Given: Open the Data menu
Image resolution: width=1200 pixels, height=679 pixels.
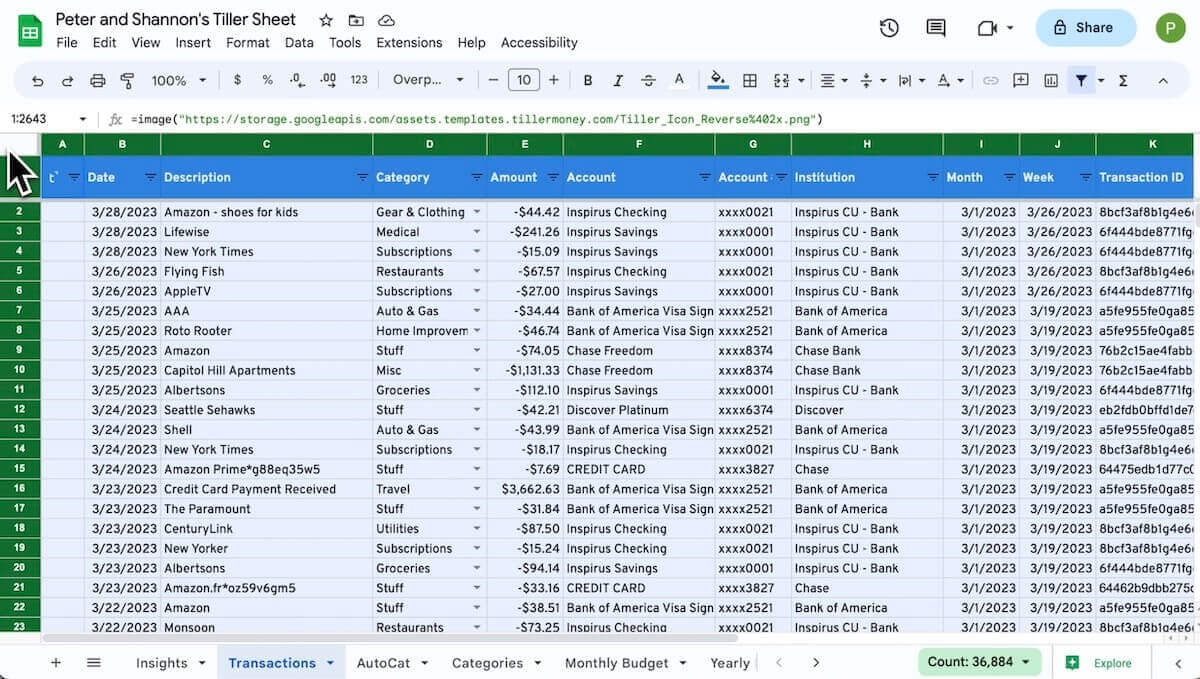Looking at the screenshot, I should [299, 43].
